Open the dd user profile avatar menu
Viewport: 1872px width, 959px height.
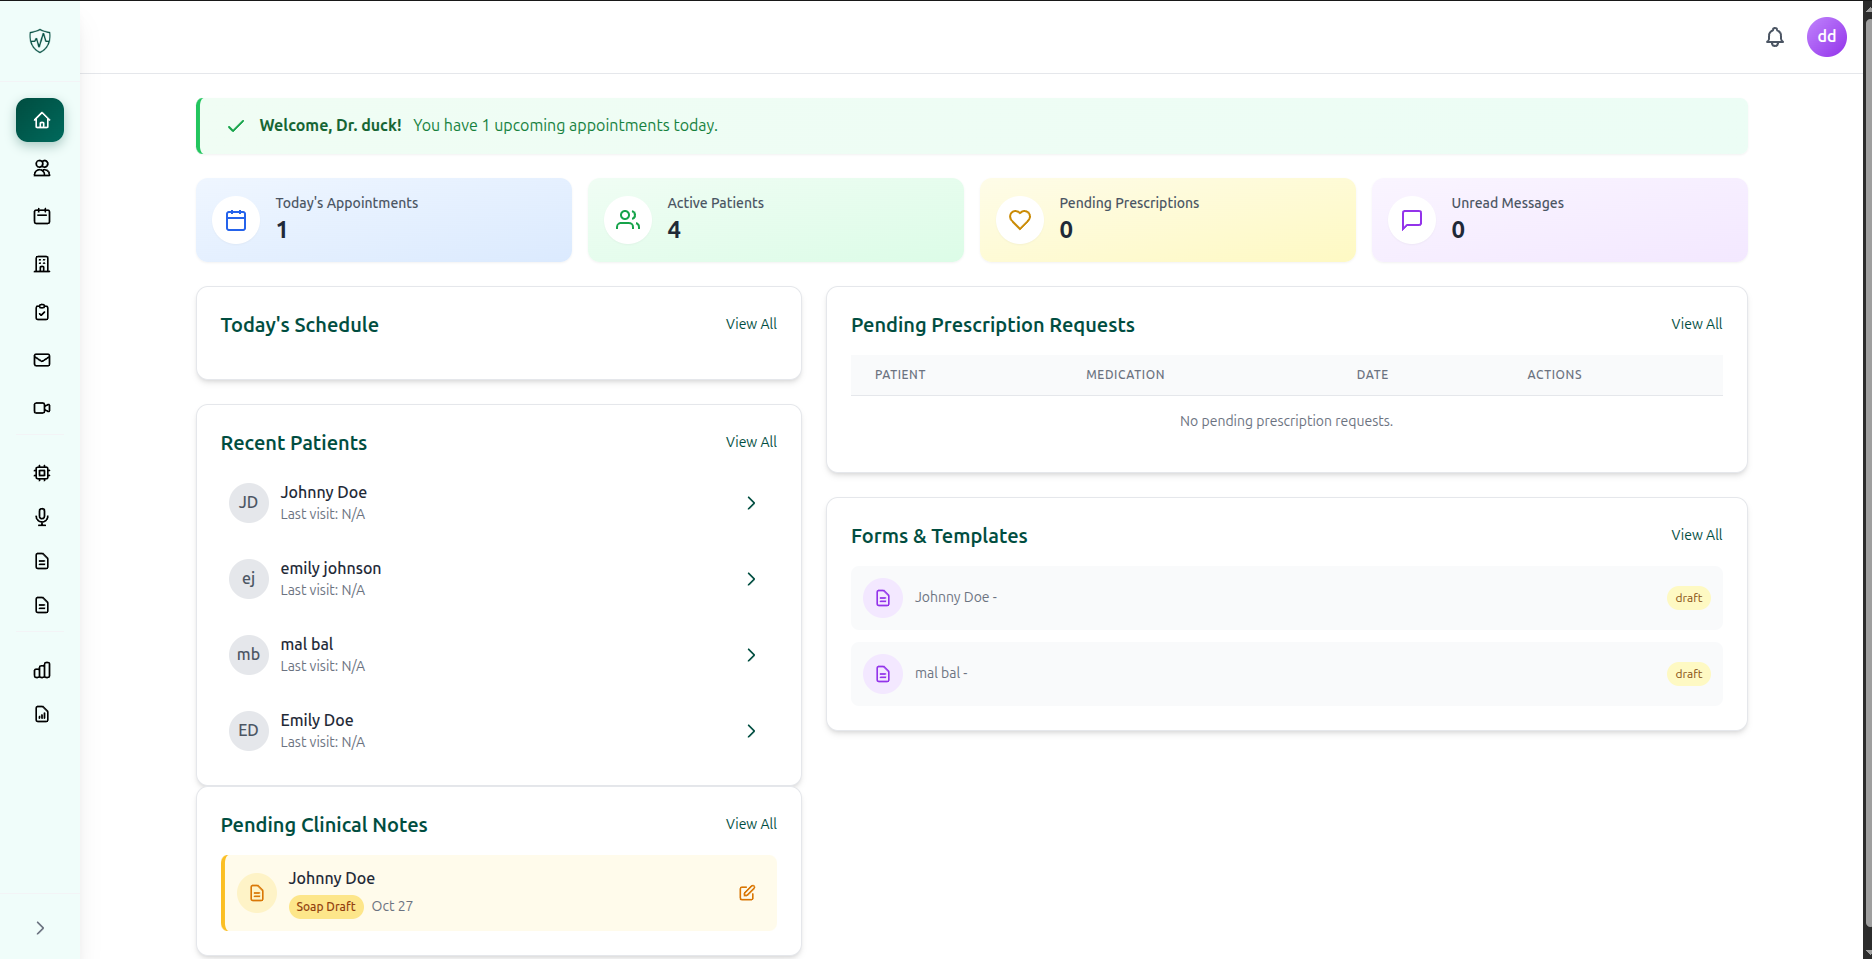[1827, 37]
